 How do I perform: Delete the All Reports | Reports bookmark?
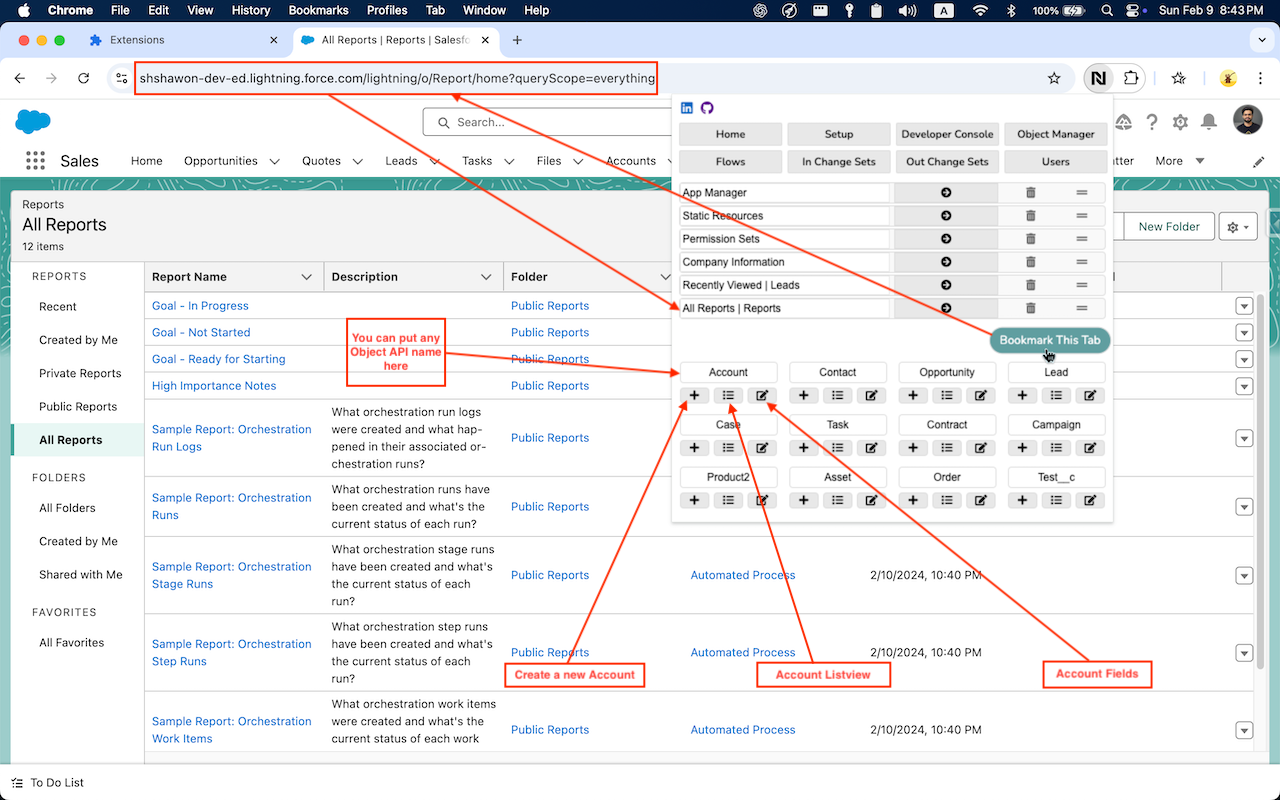click(1031, 308)
